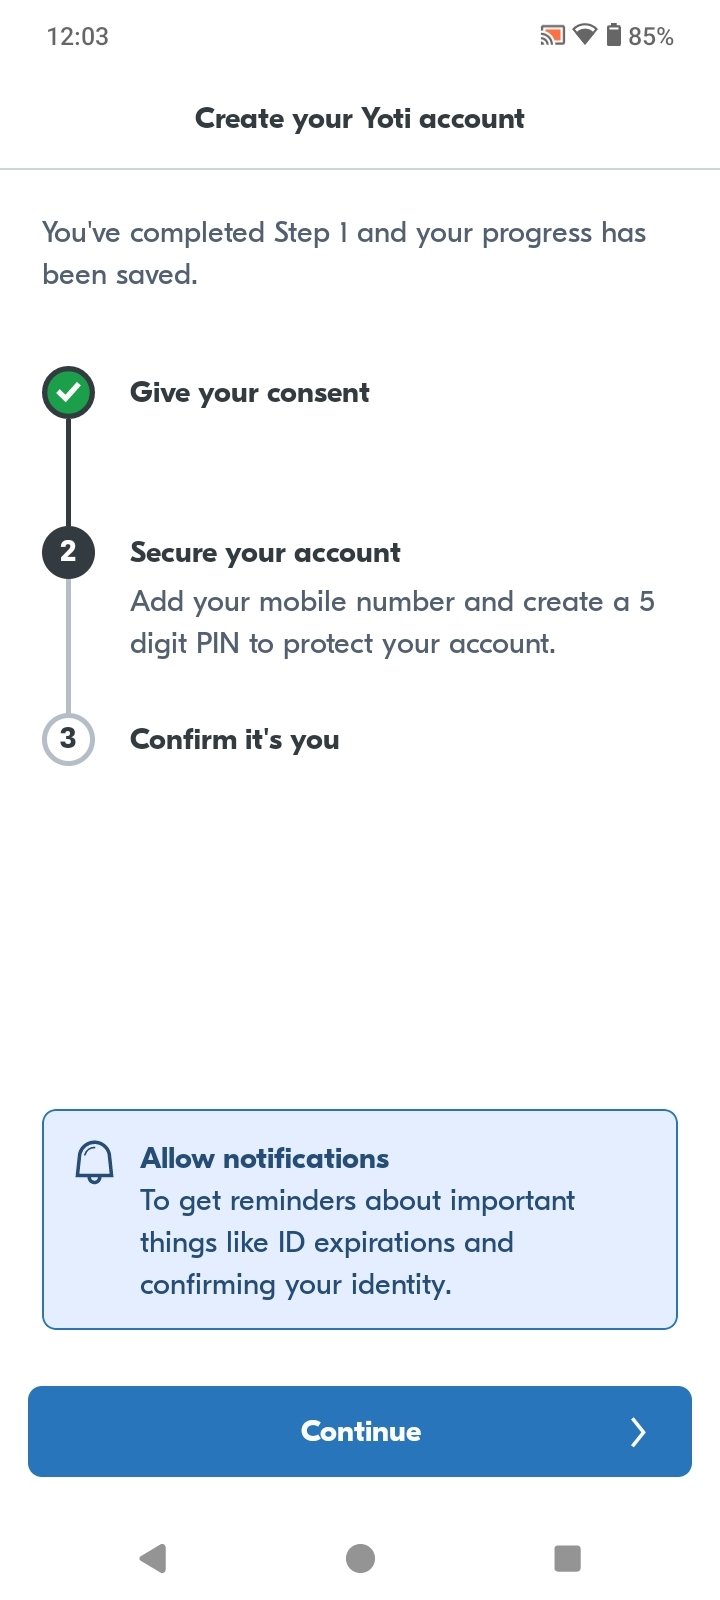Select the Confirm it's you step

[234, 740]
